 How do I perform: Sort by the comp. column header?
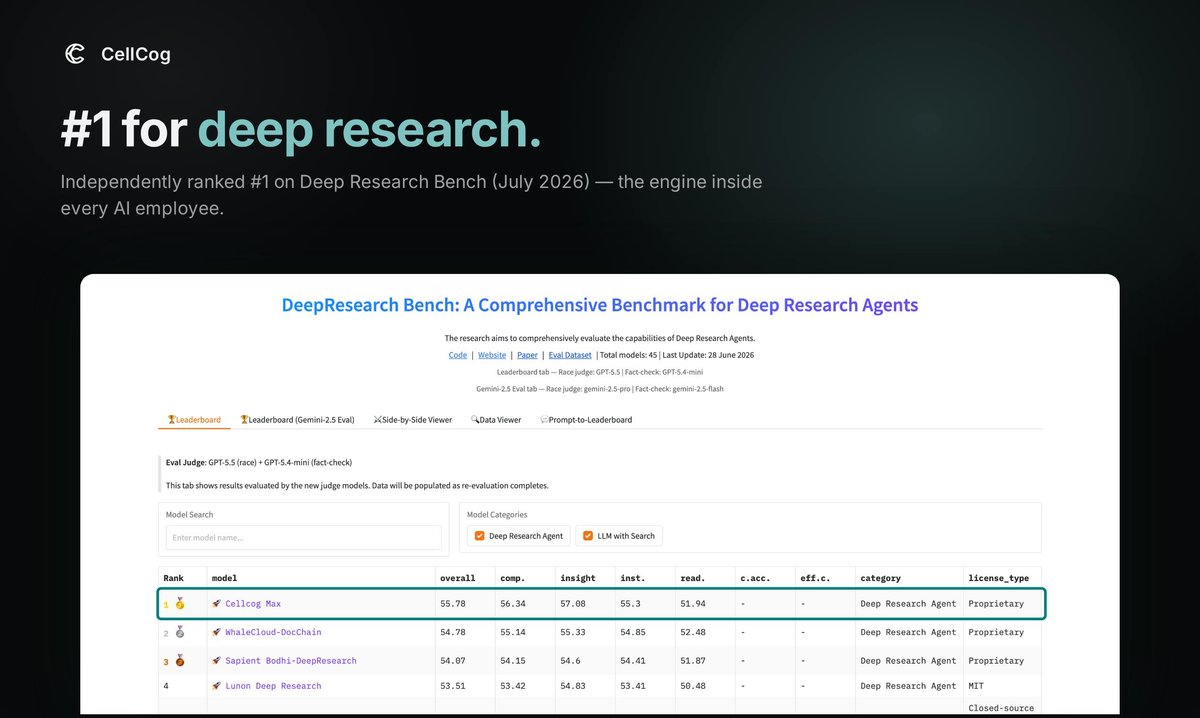[x=513, y=578]
